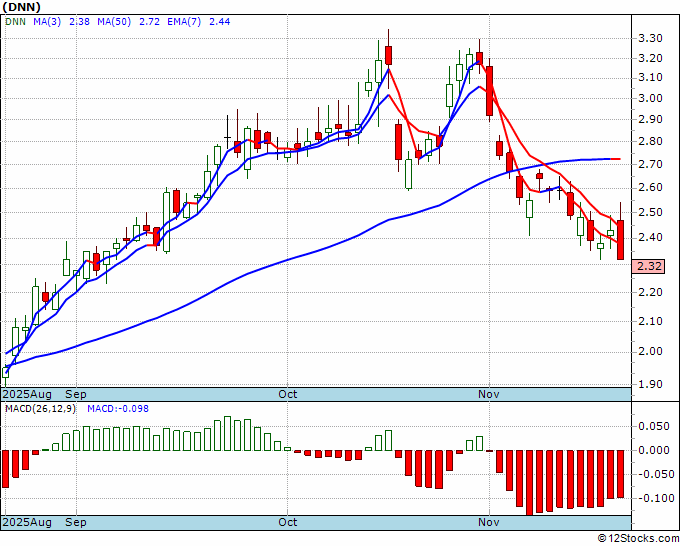Click the current price tag 2.32

pos(649,266)
